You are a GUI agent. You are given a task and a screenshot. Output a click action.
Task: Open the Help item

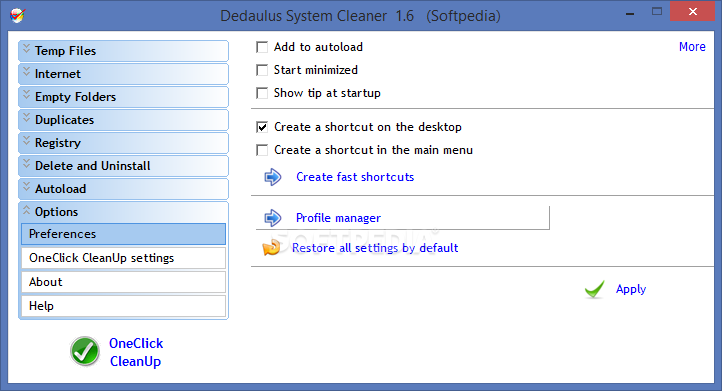click(123, 306)
